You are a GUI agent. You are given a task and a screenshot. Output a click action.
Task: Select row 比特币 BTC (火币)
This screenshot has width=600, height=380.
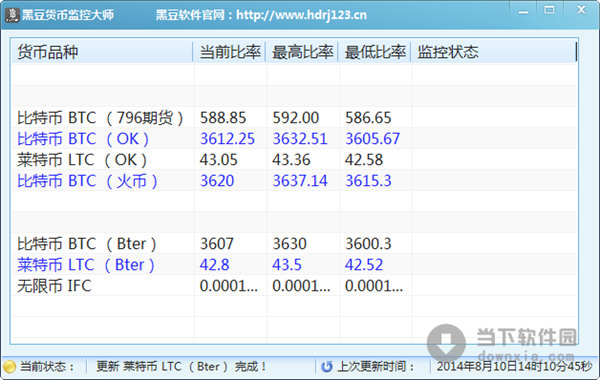tap(294, 181)
